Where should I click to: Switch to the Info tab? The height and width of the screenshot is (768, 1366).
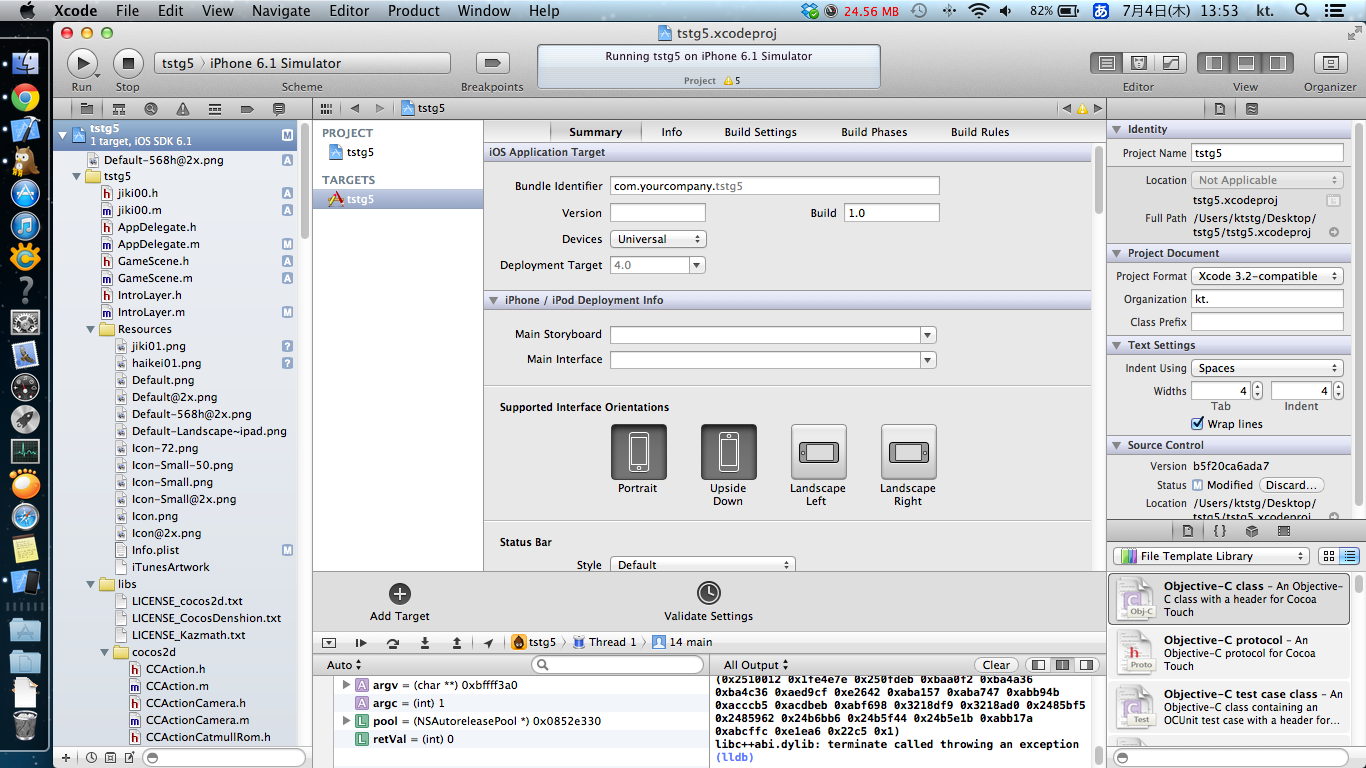click(x=672, y=132)
